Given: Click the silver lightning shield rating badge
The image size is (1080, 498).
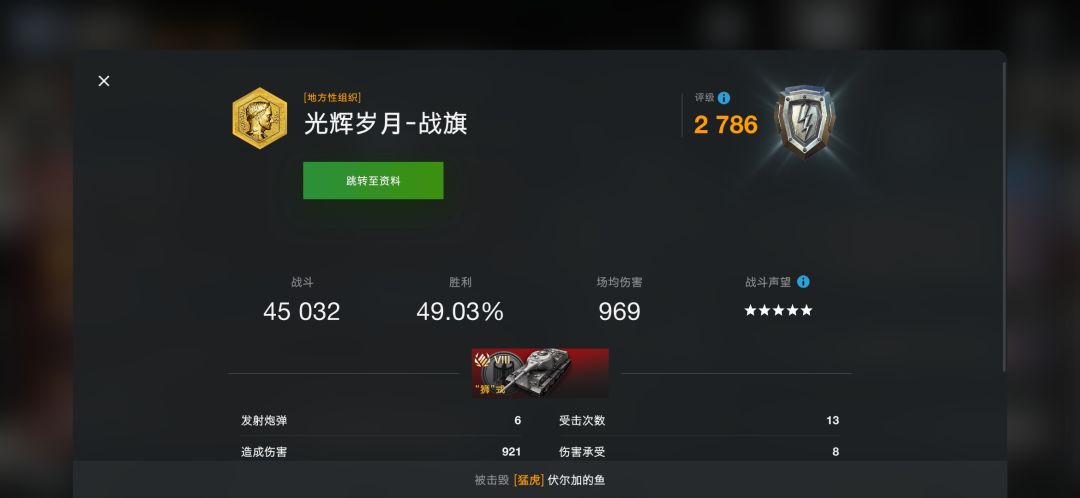Looking at the screenshot, I should (x=804, y=121).
